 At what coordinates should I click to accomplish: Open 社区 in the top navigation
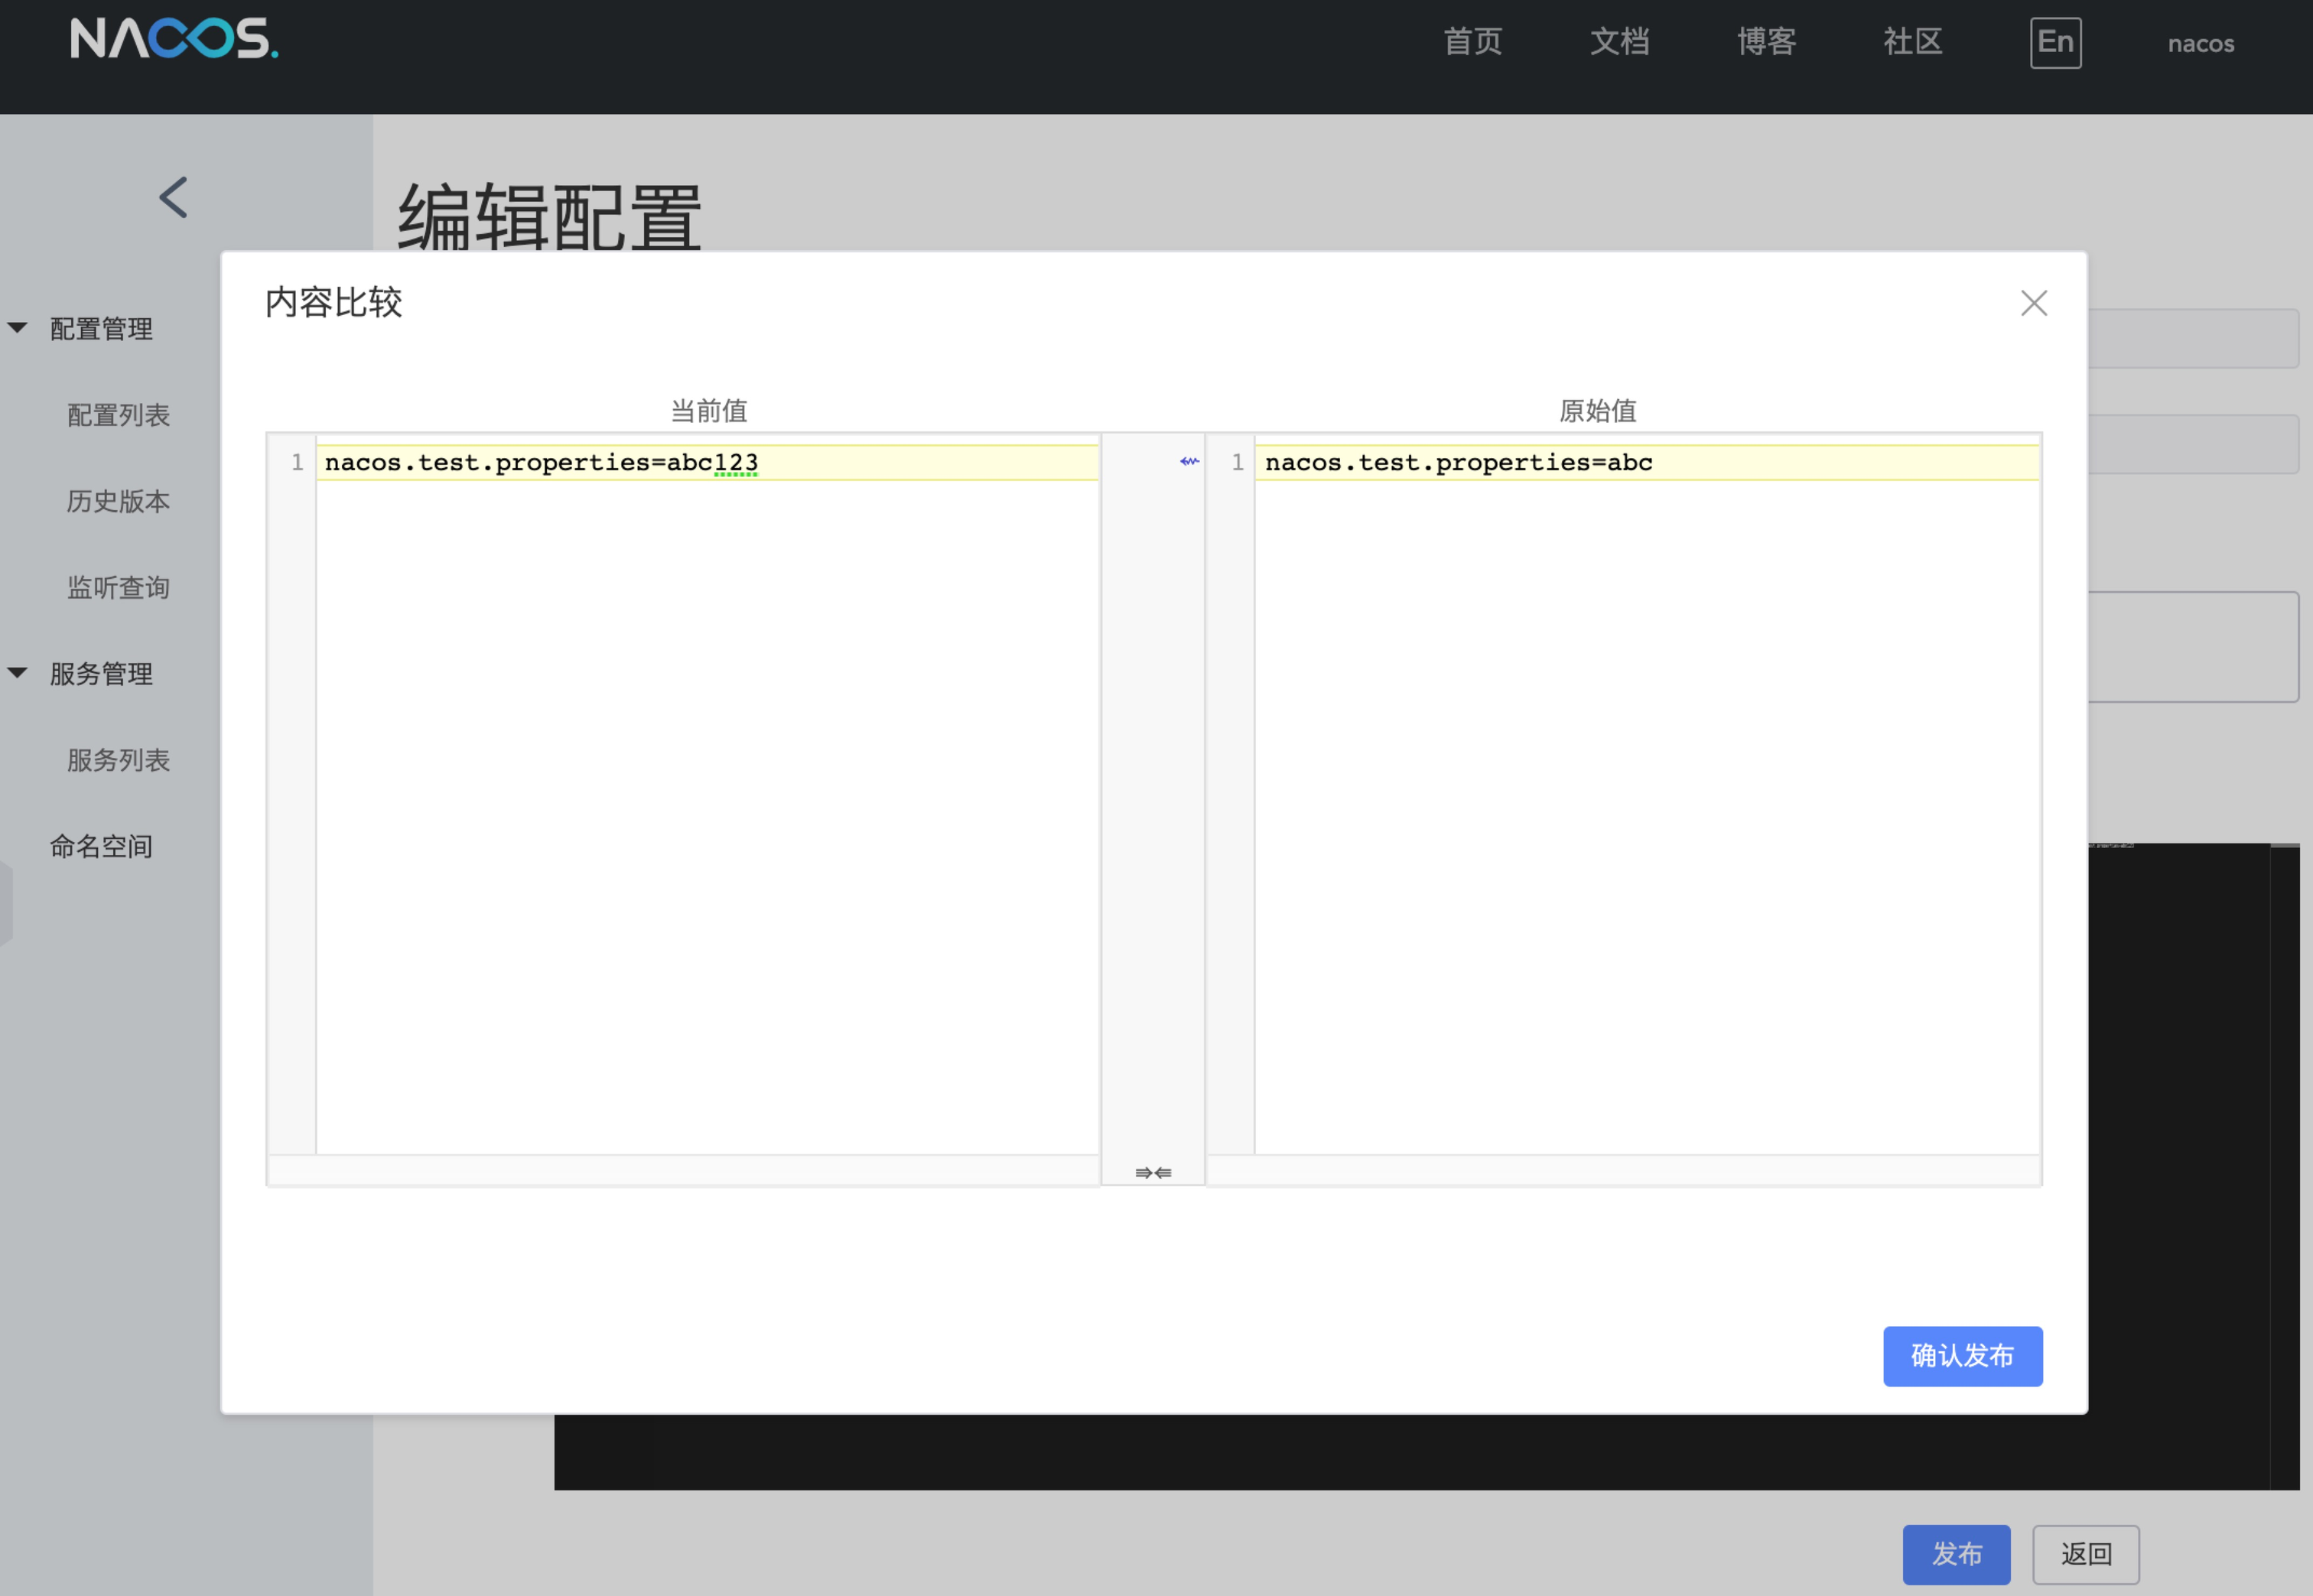1912,42
